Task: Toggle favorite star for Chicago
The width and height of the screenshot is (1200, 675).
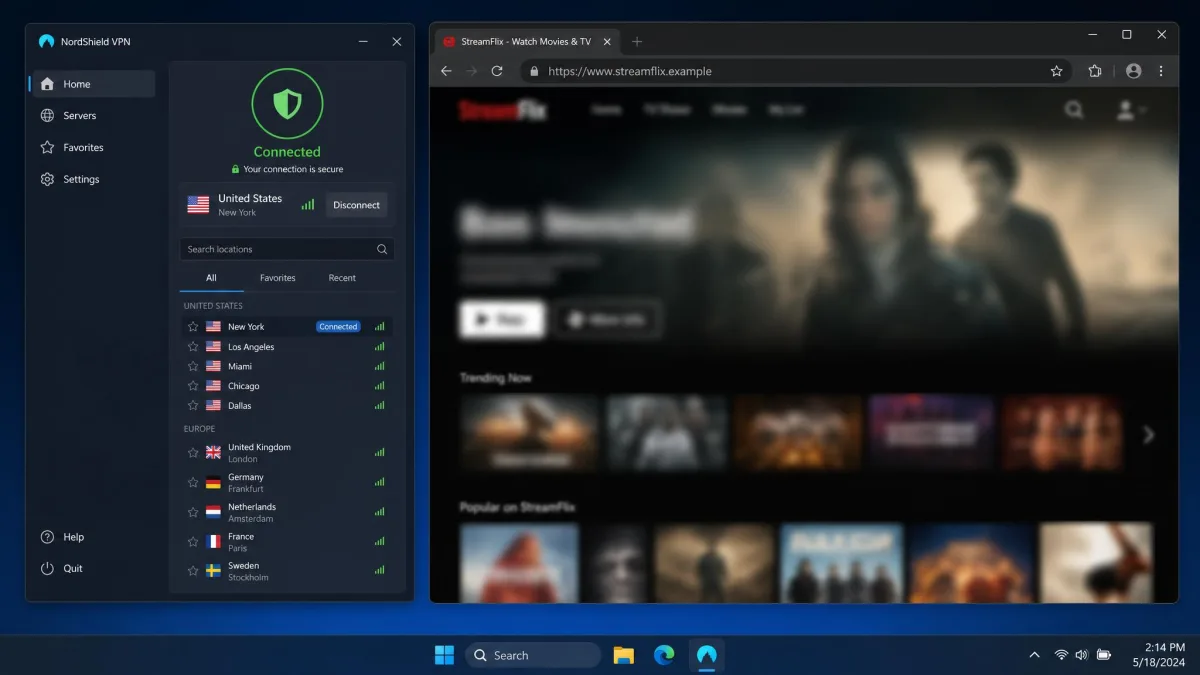Action: 193,386
